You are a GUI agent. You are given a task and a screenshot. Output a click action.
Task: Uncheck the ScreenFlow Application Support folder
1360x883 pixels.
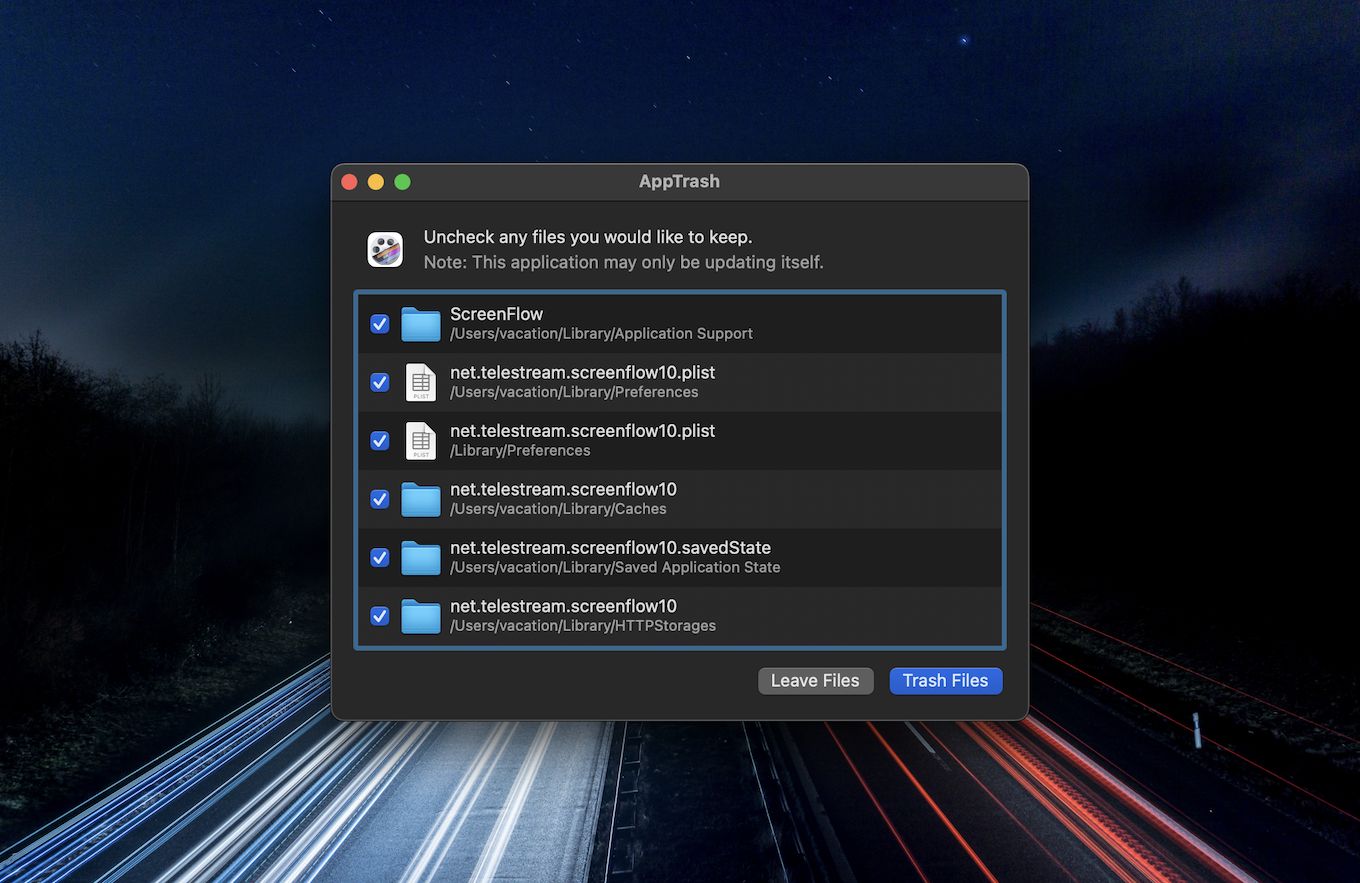tap(379, 323)
